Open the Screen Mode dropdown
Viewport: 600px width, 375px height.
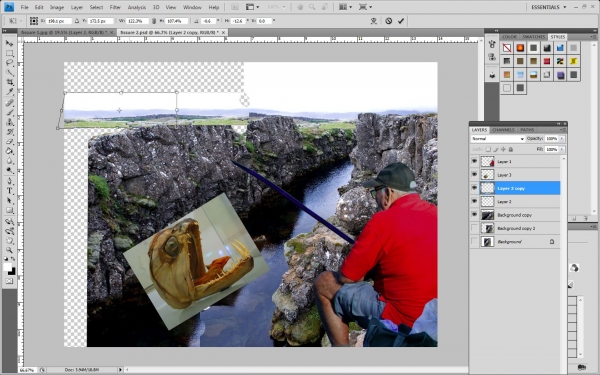click(x=365, y=7)
